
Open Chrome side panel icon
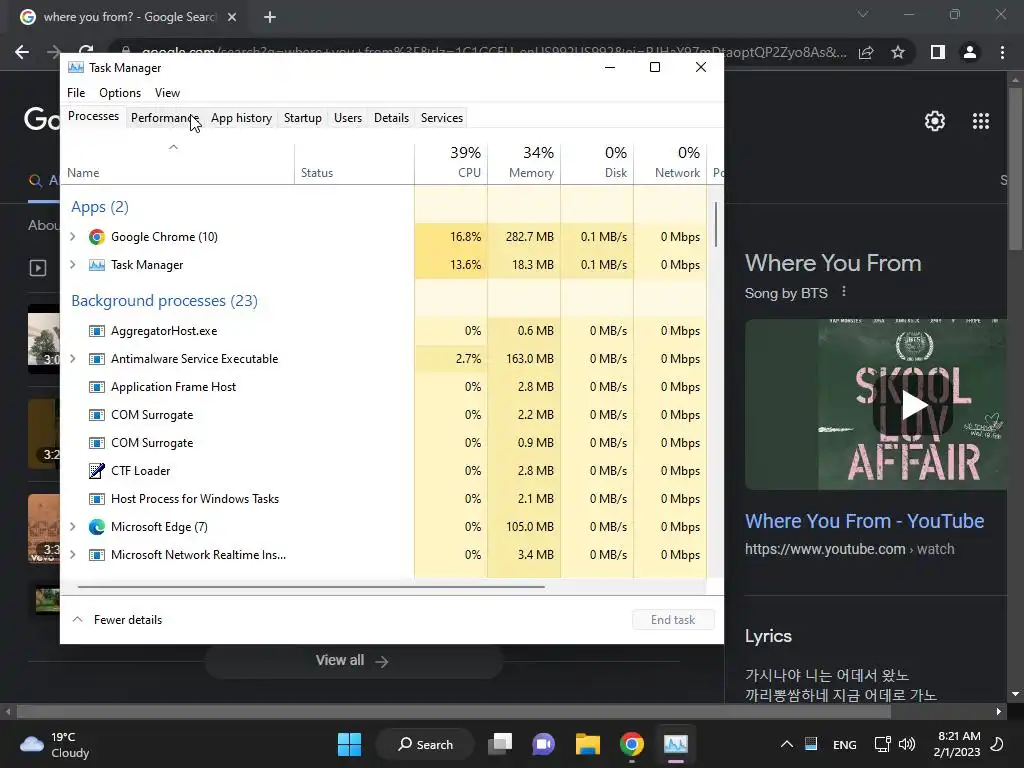tap(938, 52)
